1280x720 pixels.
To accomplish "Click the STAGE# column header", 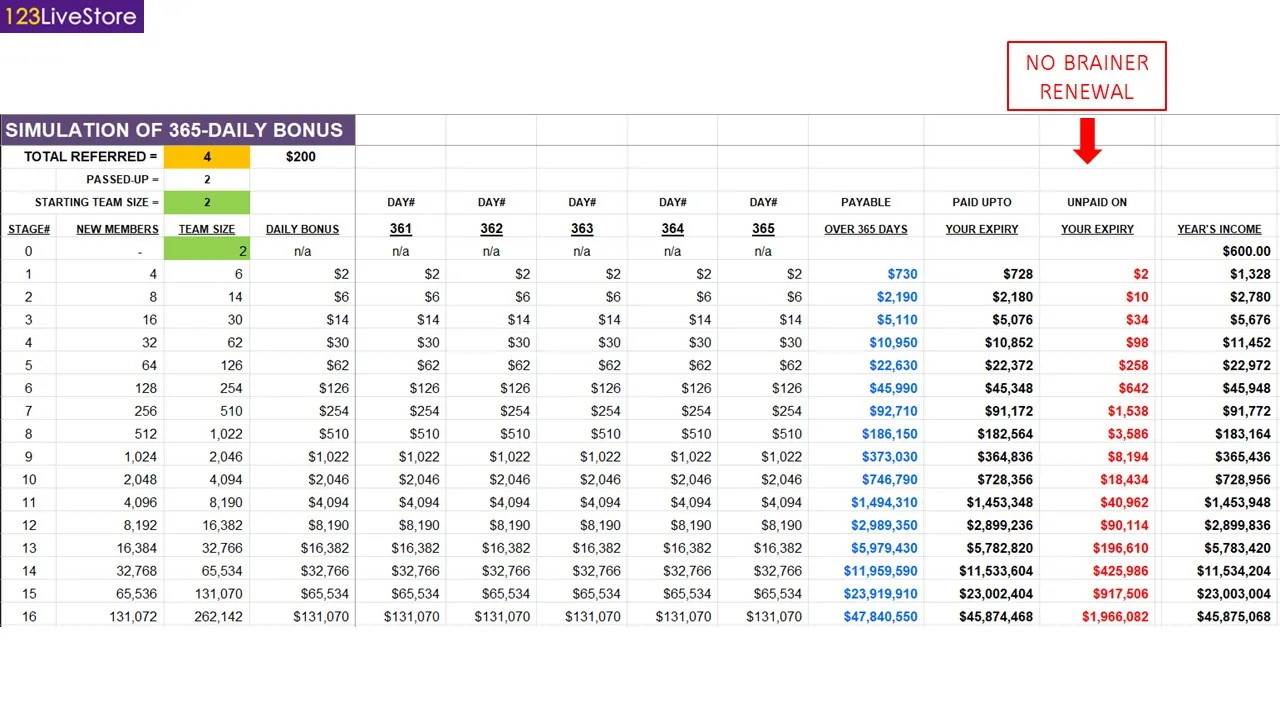I will coord(29,229).
